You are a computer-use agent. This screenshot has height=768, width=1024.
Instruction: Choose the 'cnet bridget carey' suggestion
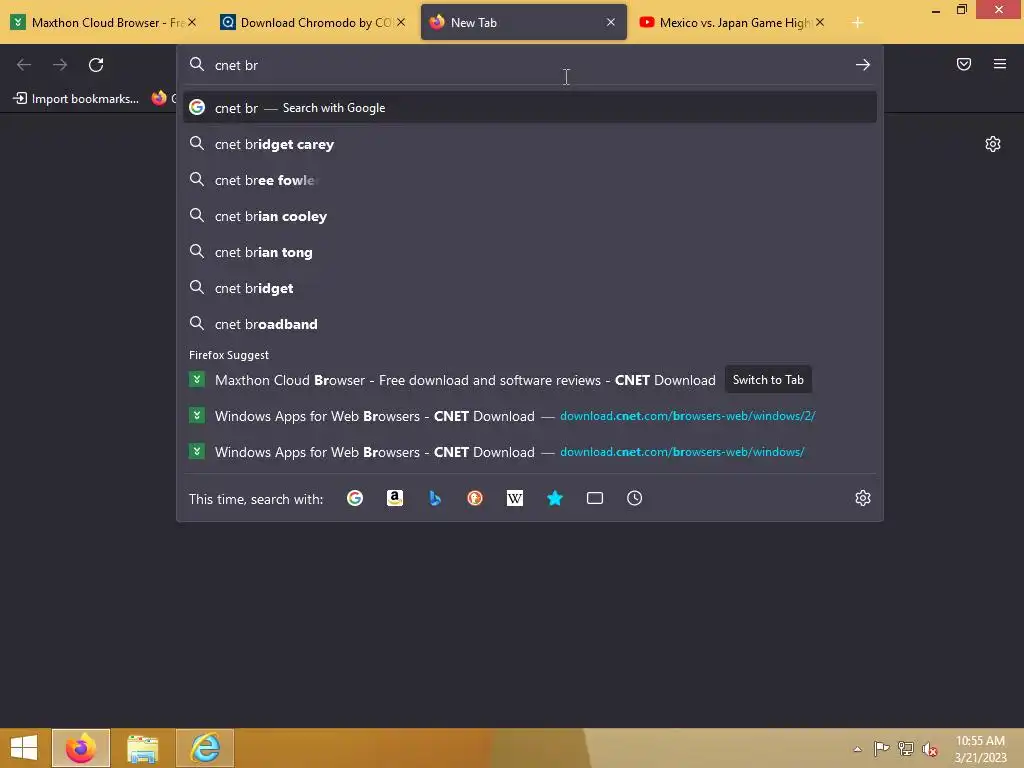pyautogui.click(x=530, y=144)
